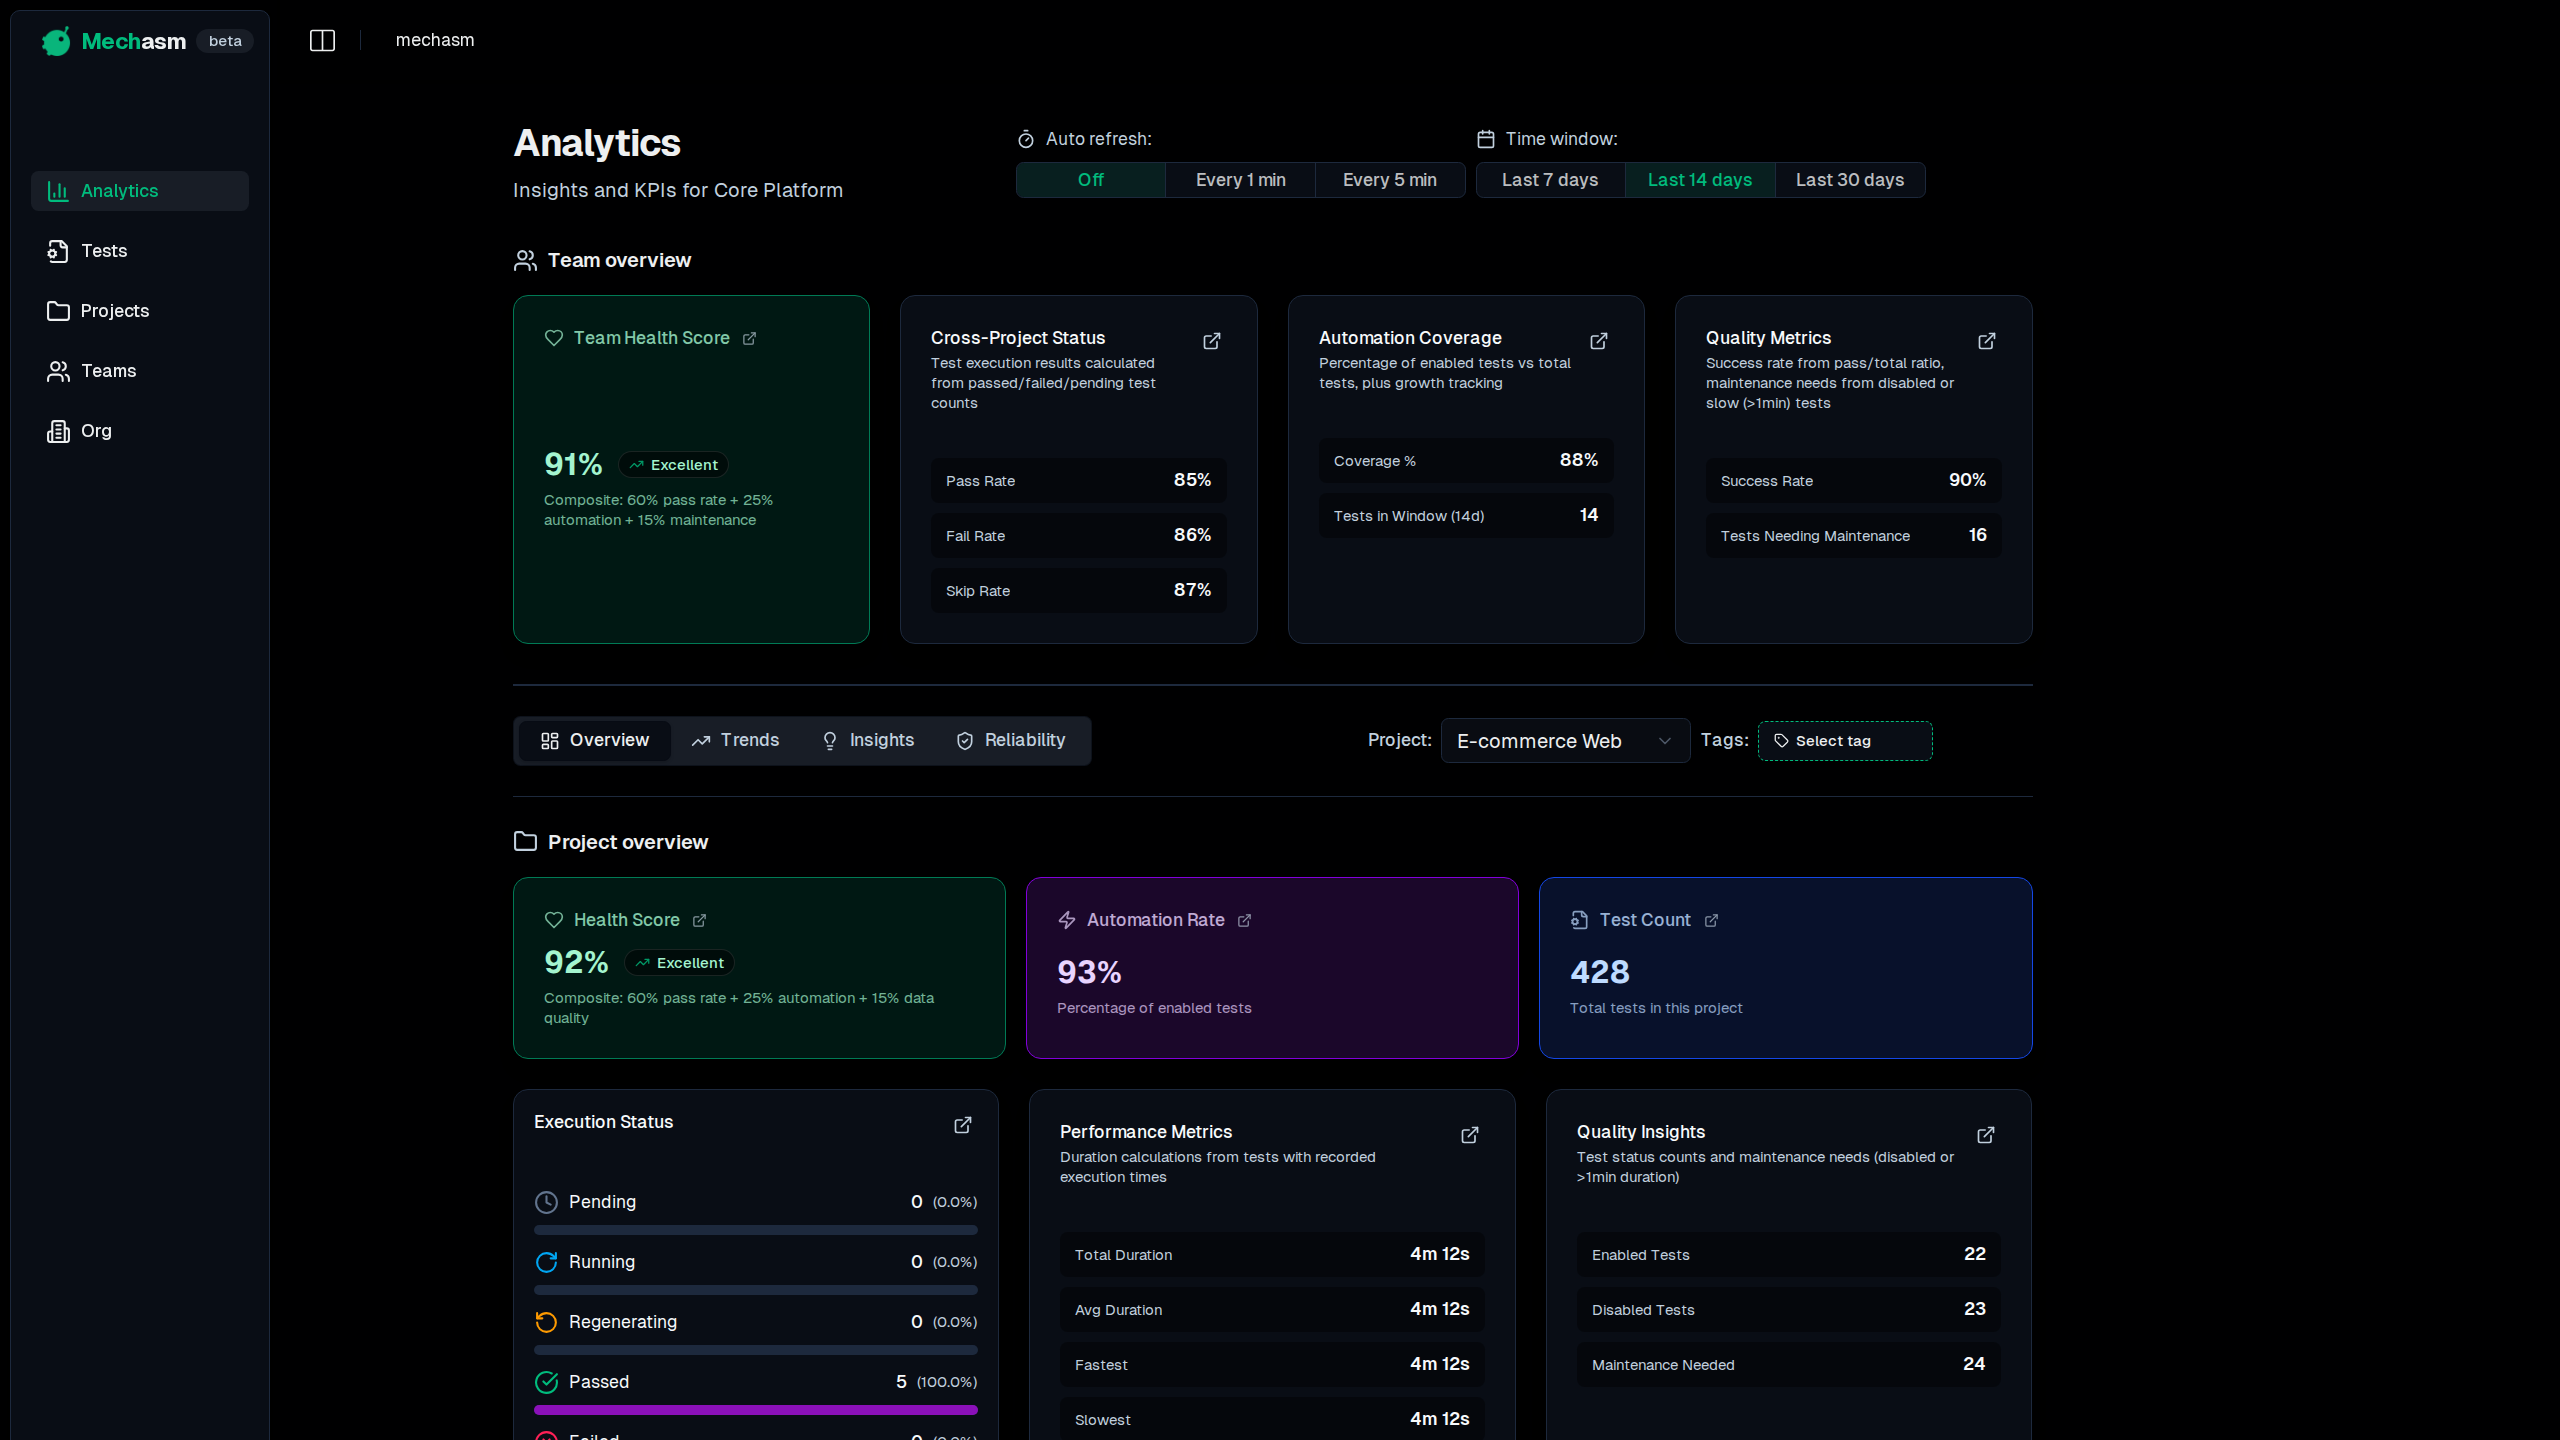Switch to the Trends tab
2560x1440 pixels.
[735, 740]
